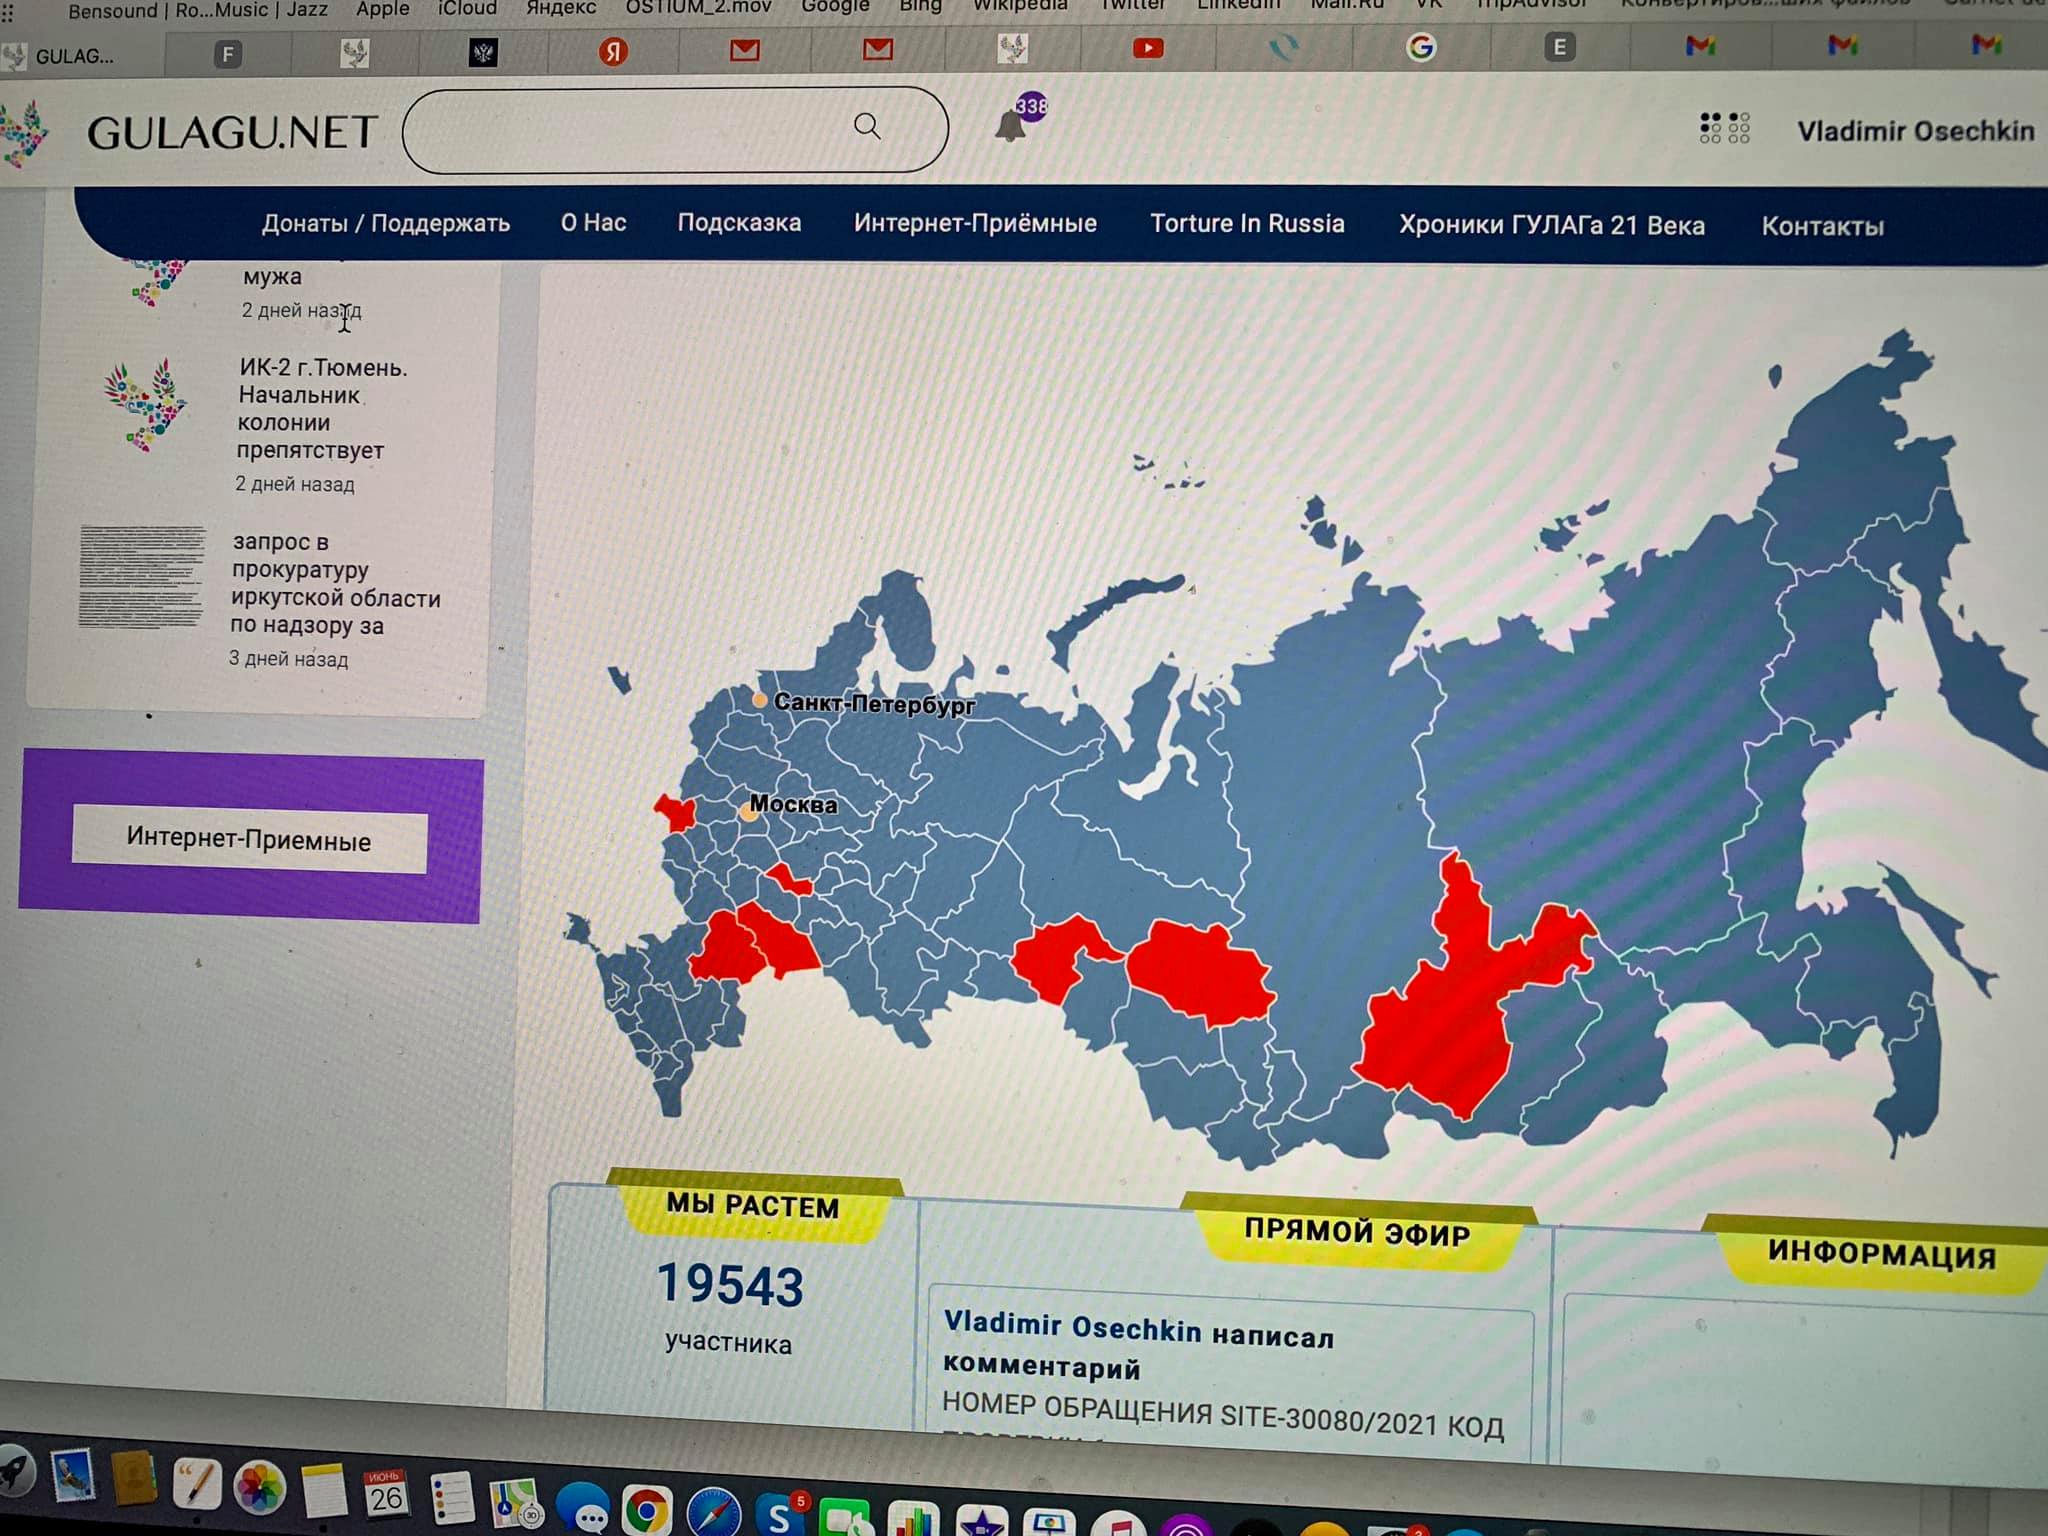Open Google Chrome in the Dock
Image resolution: width=2048 pixels, height=1536 pixels.
[x=646, y=1510]
